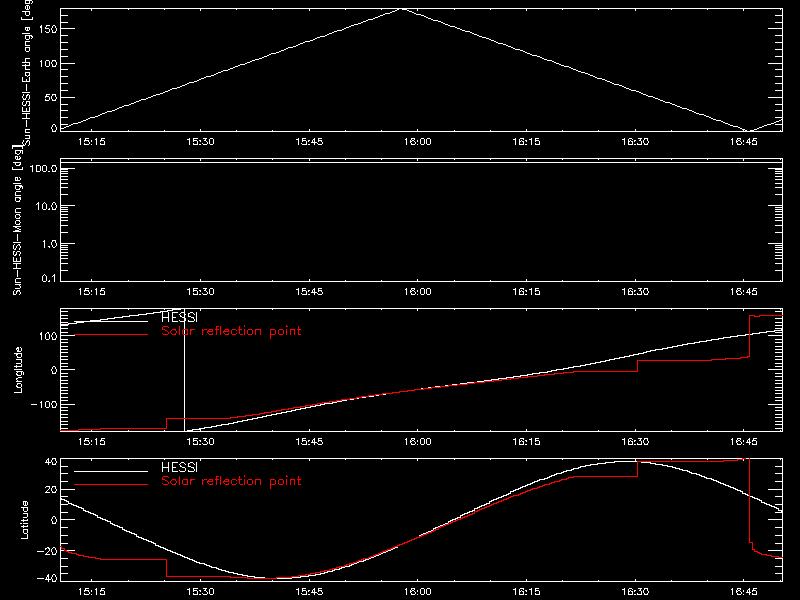Click 15:30 time label under Longitude plot
The height and width of the screenshot is (600, 800).
pyautogui.click(x=200, y=442)
